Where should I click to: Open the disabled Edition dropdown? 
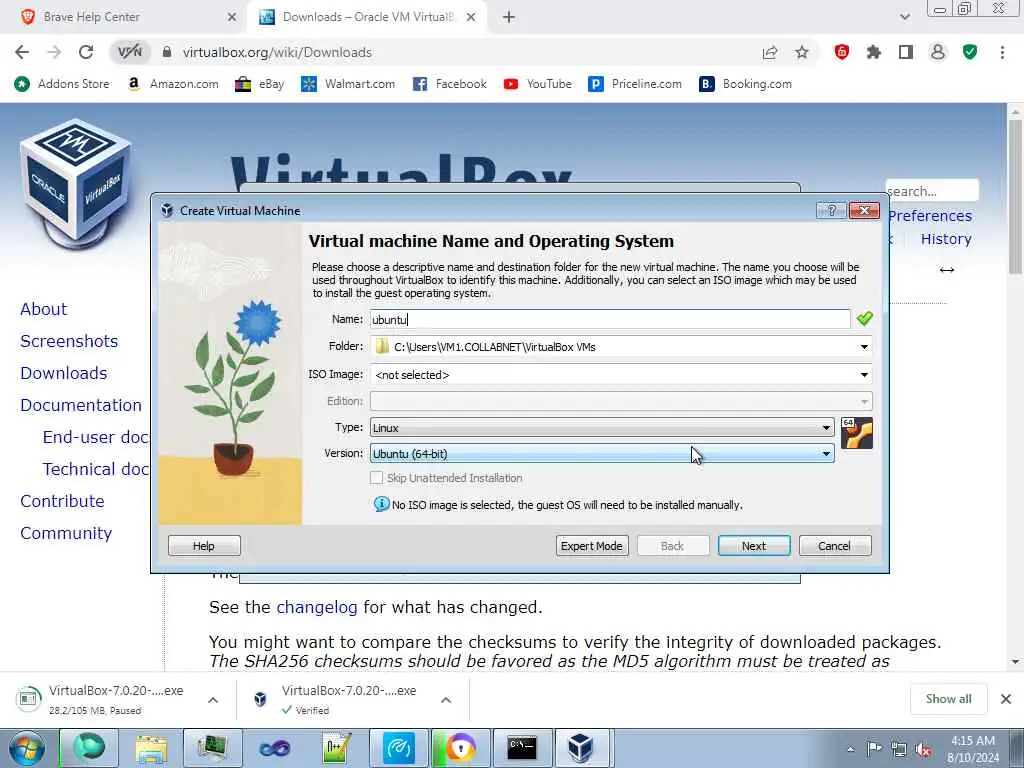coord(621,401)
